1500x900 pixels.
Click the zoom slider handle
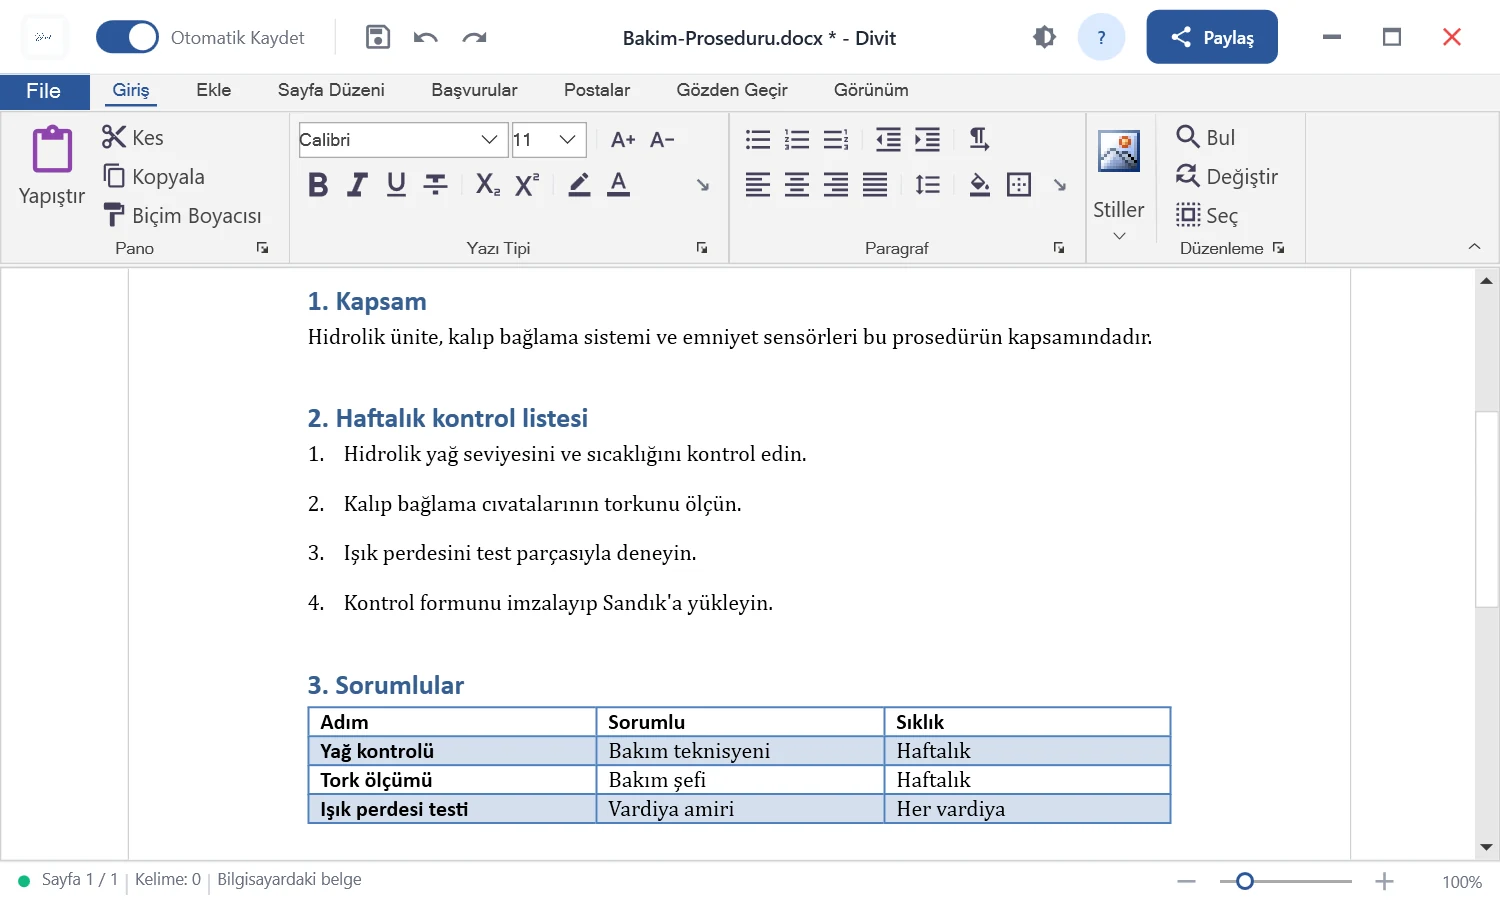[1244, 881]
